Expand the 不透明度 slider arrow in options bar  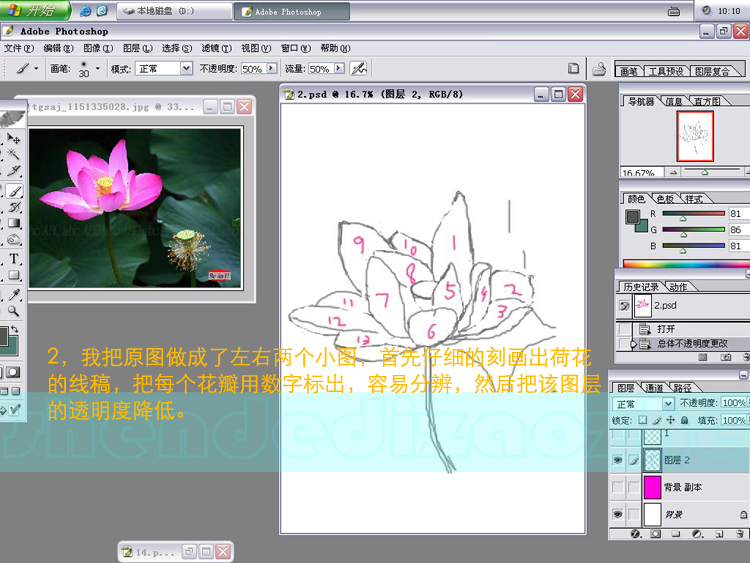pos(272,68)
